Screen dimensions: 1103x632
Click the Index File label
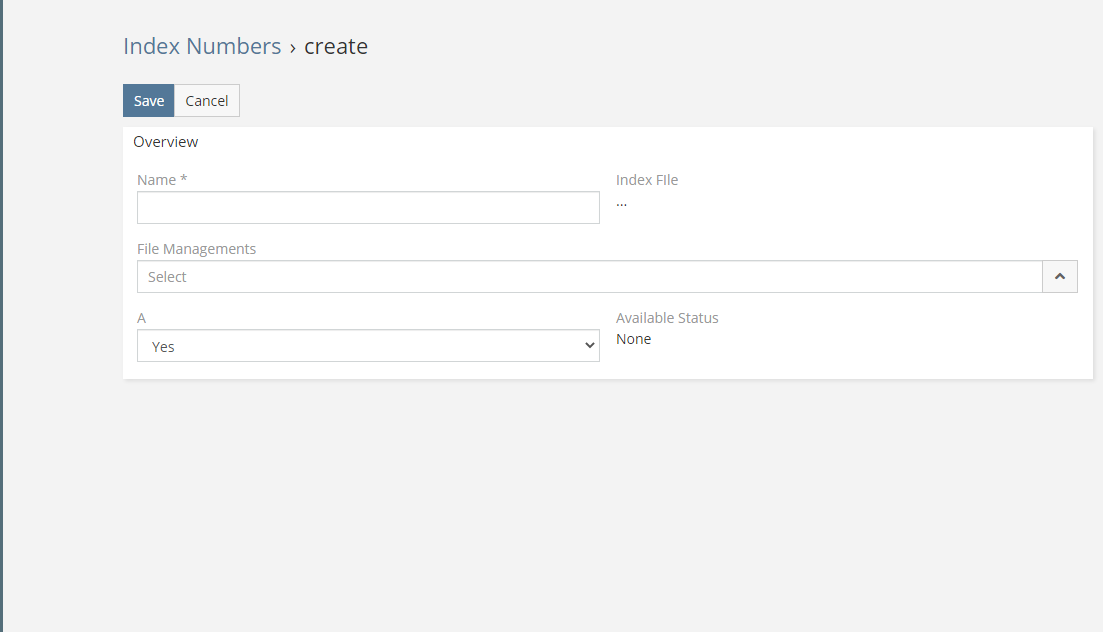pos(646,180)
